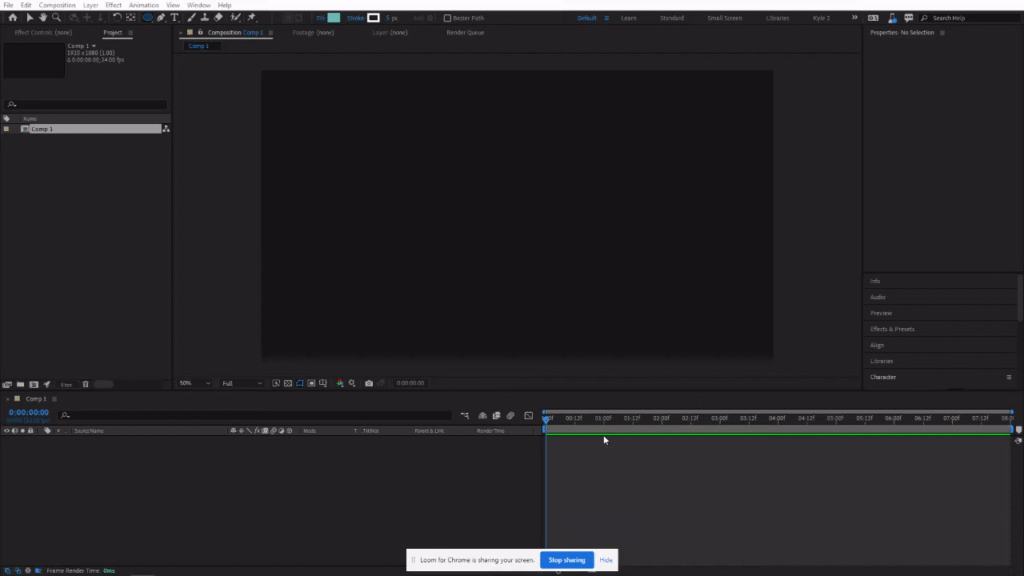Select the Pan Behind anchor point tool
Screen dimensions: 1024x576
[x=131, y=18]
